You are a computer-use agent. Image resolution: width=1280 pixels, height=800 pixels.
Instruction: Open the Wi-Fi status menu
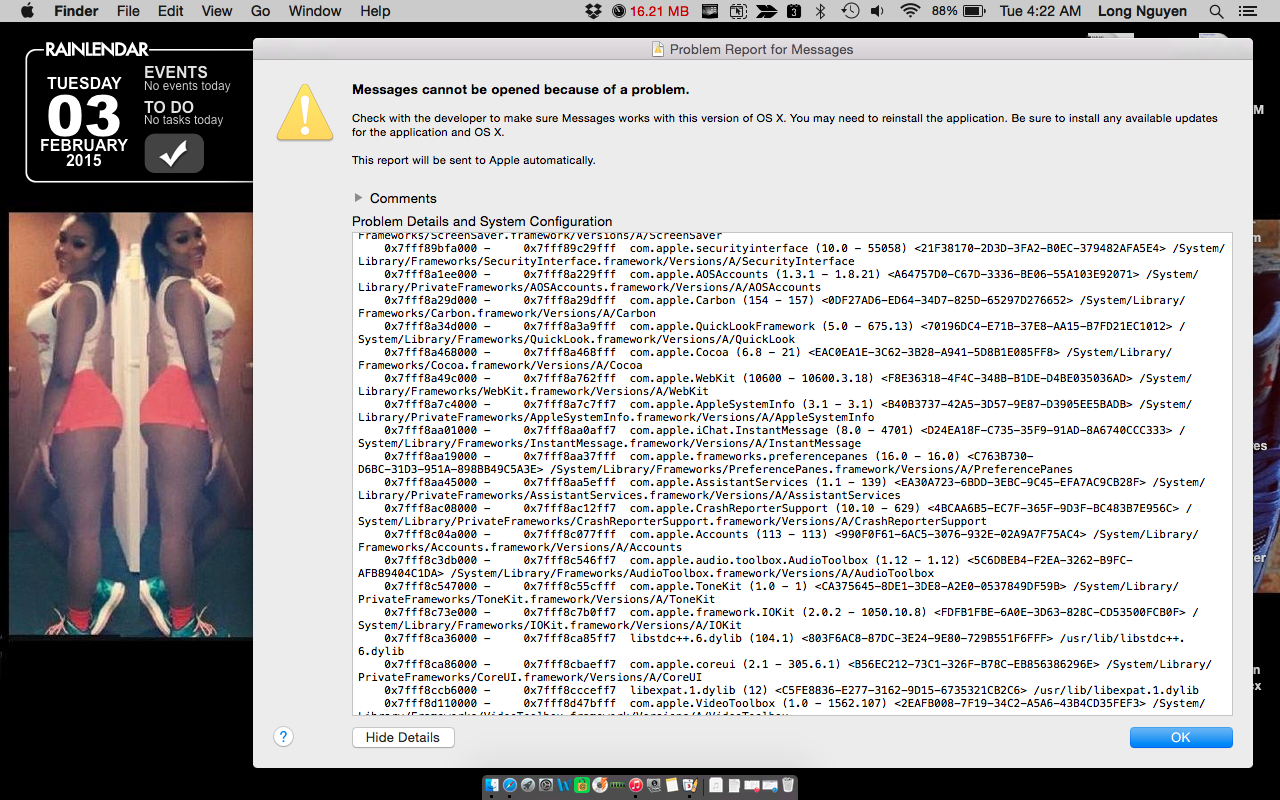(910, 11)
